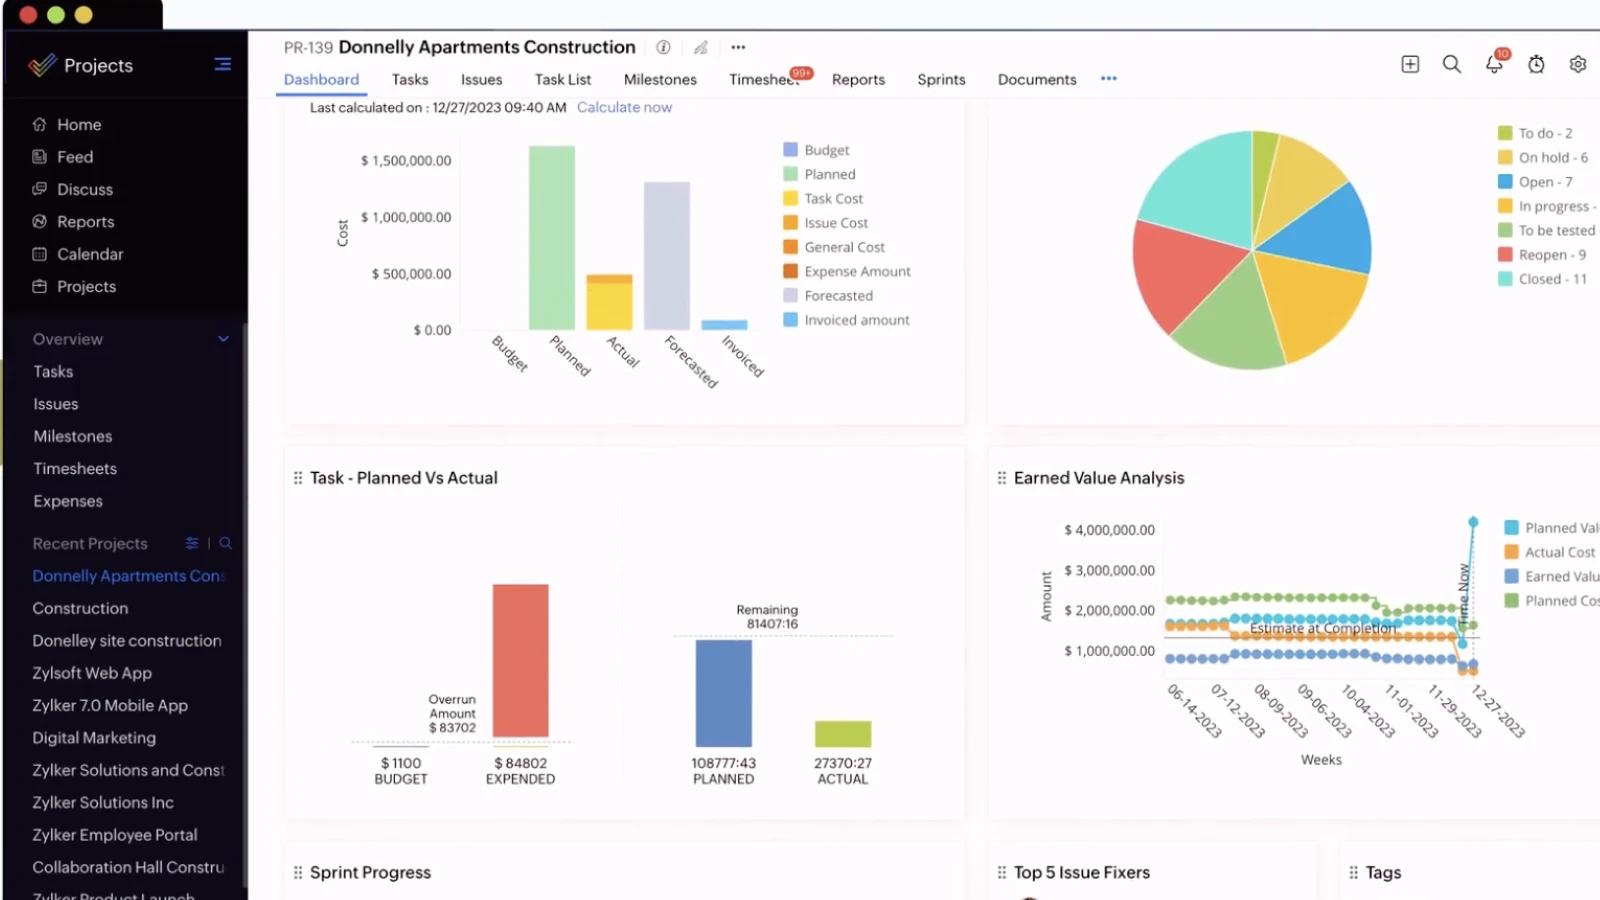This screenshot has width=1600, height=900.
Task: Select blue Planned hours bar
Action: [x=723, y=693]
